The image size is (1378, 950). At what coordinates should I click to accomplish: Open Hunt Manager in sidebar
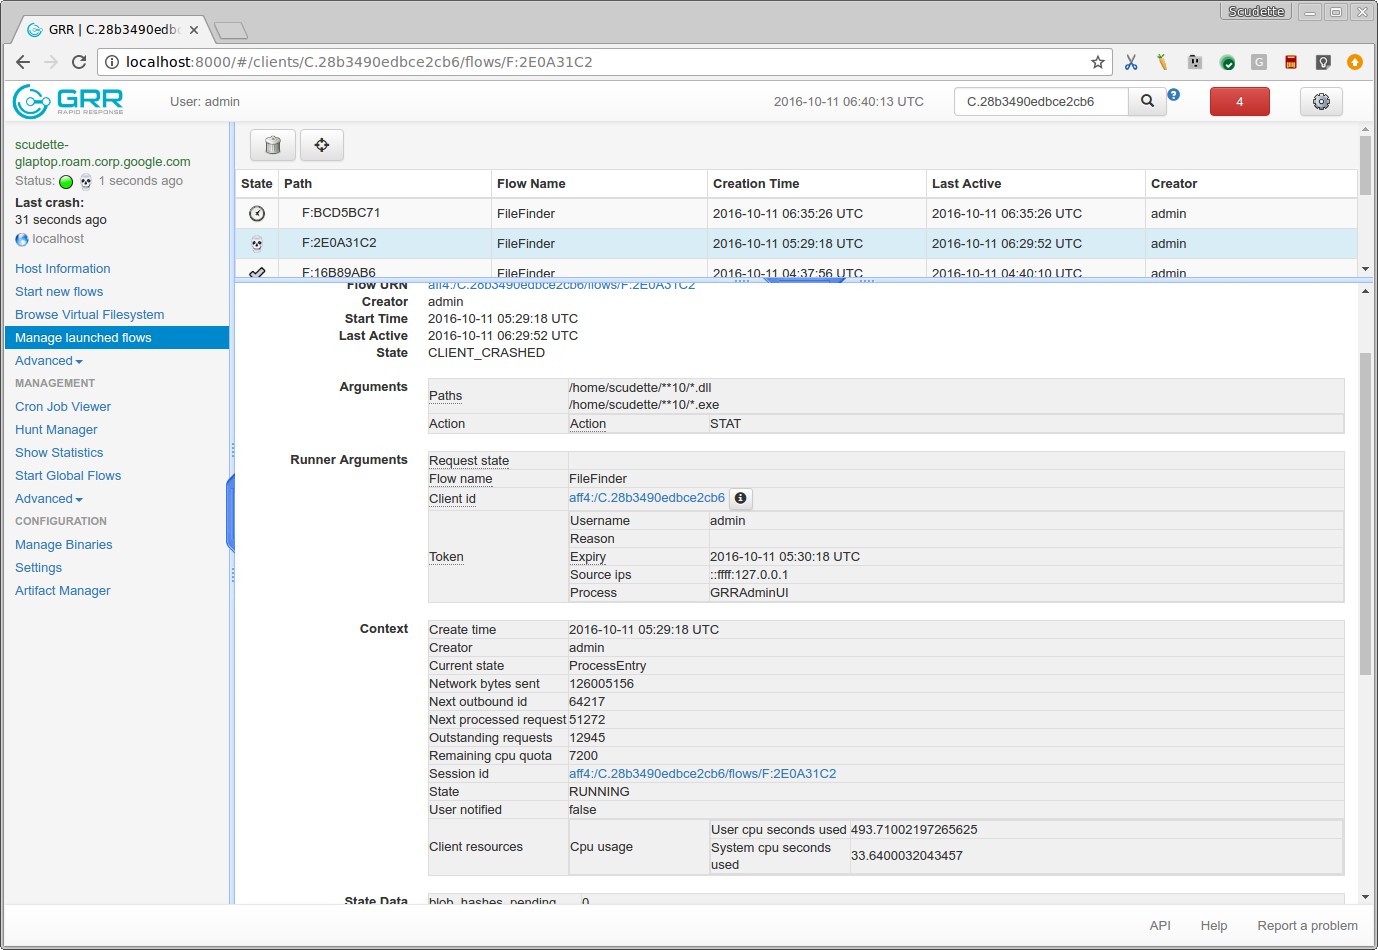tap(56, 430)
